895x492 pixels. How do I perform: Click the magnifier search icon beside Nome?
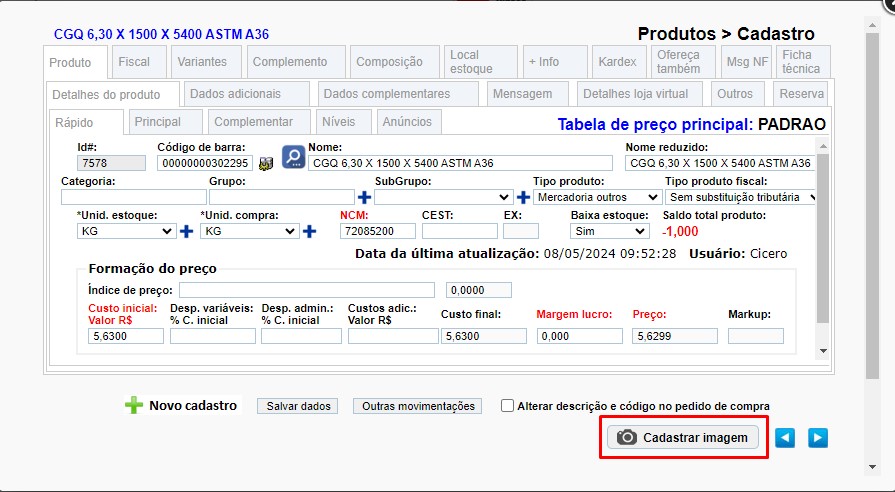click(293, 157)
